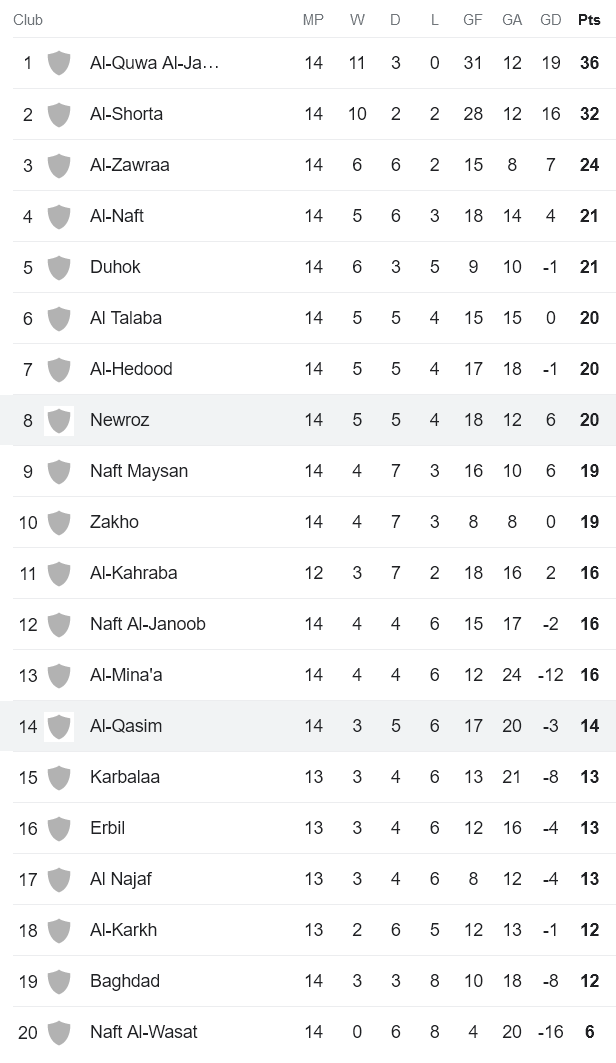Image resolution: width=616 pixels, height=1063 pixels.
Task: Click the Pts column header
Action: click(x=589, y=20)
